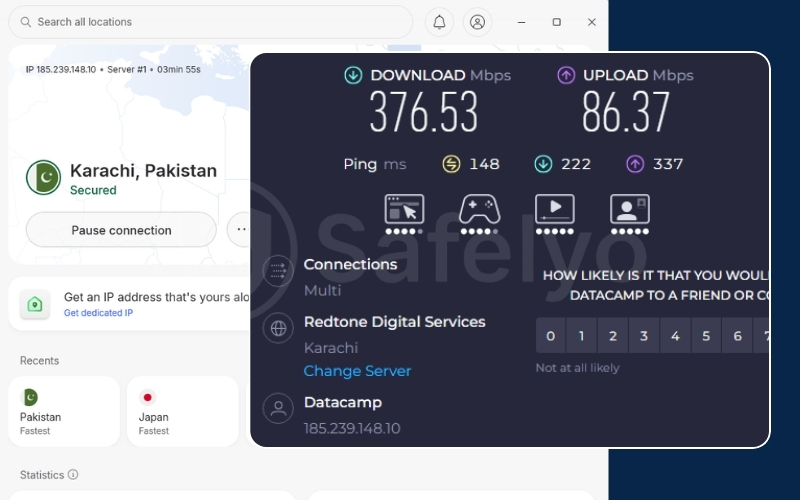Click the Change Server link
Image resolution: width=800 pixels, height=500 pixels.
tap(357, 371)
